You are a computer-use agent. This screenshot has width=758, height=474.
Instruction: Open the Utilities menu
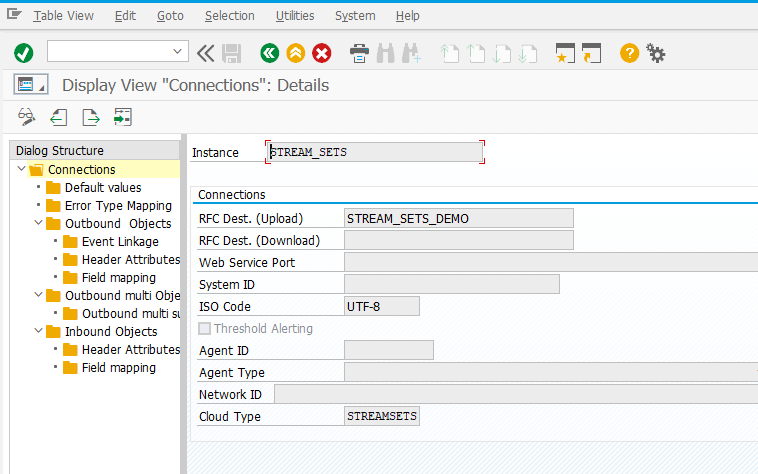click(294, 16)
